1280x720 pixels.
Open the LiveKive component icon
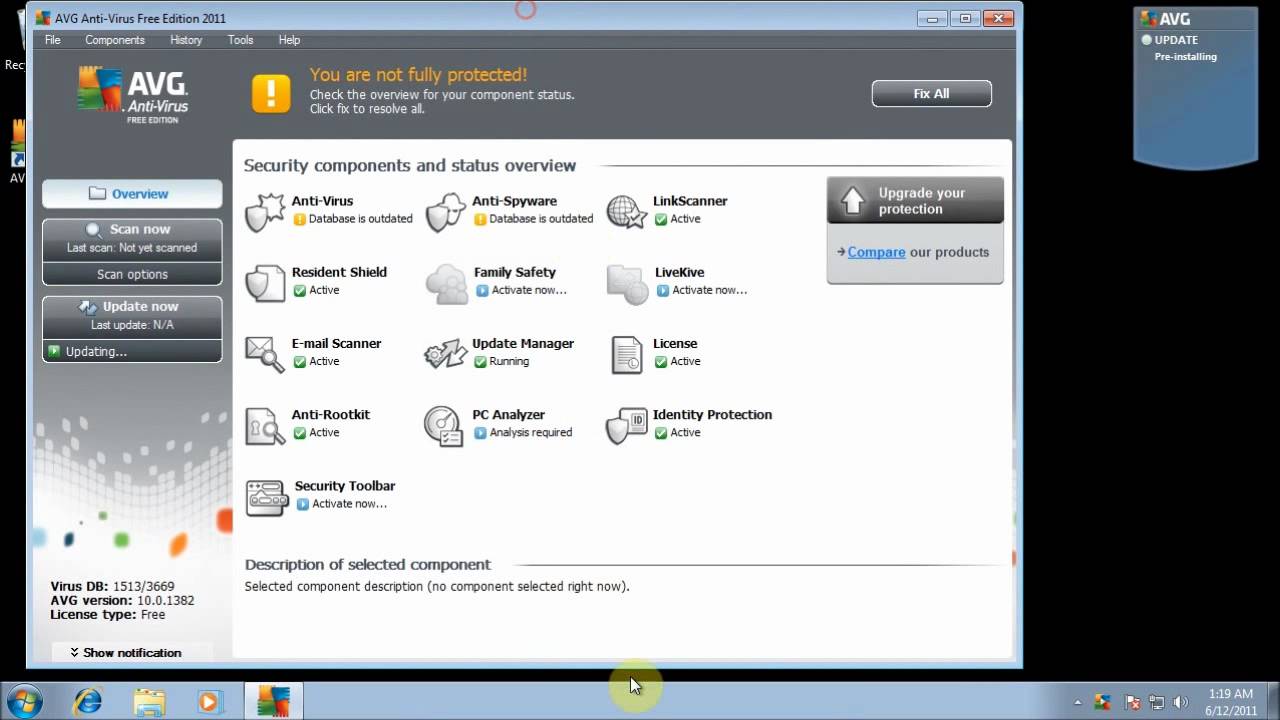(627, 284)
